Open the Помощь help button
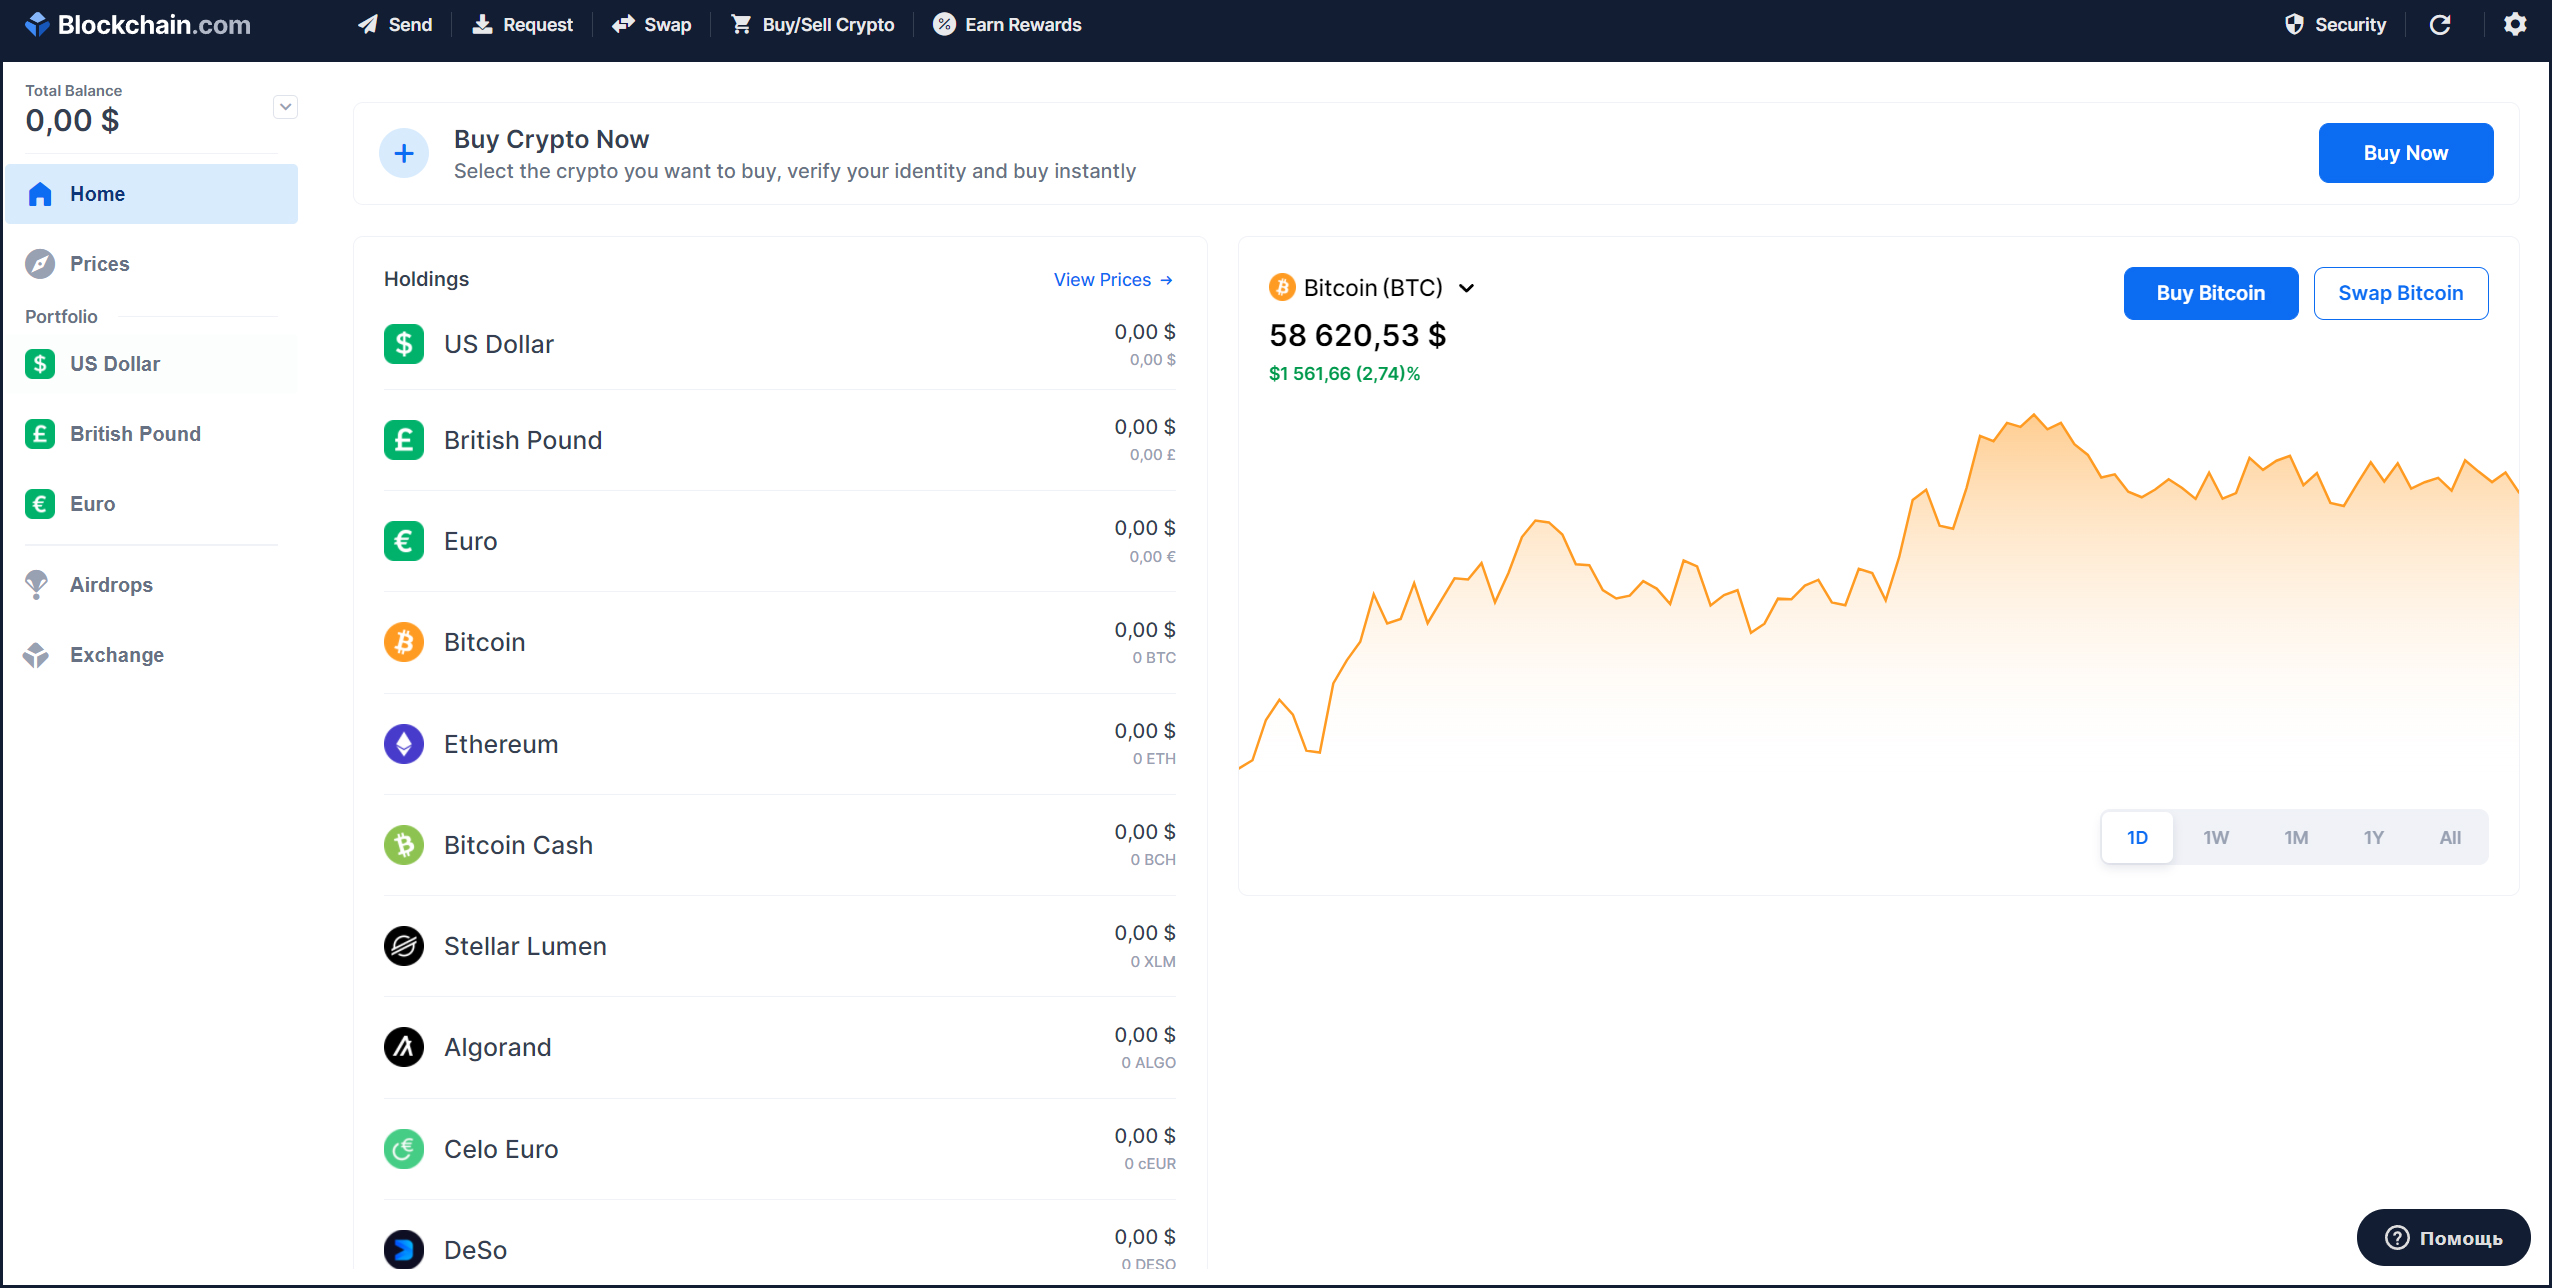The width and height of the screenshot is (2552, 1288). coord(2443,1238)
